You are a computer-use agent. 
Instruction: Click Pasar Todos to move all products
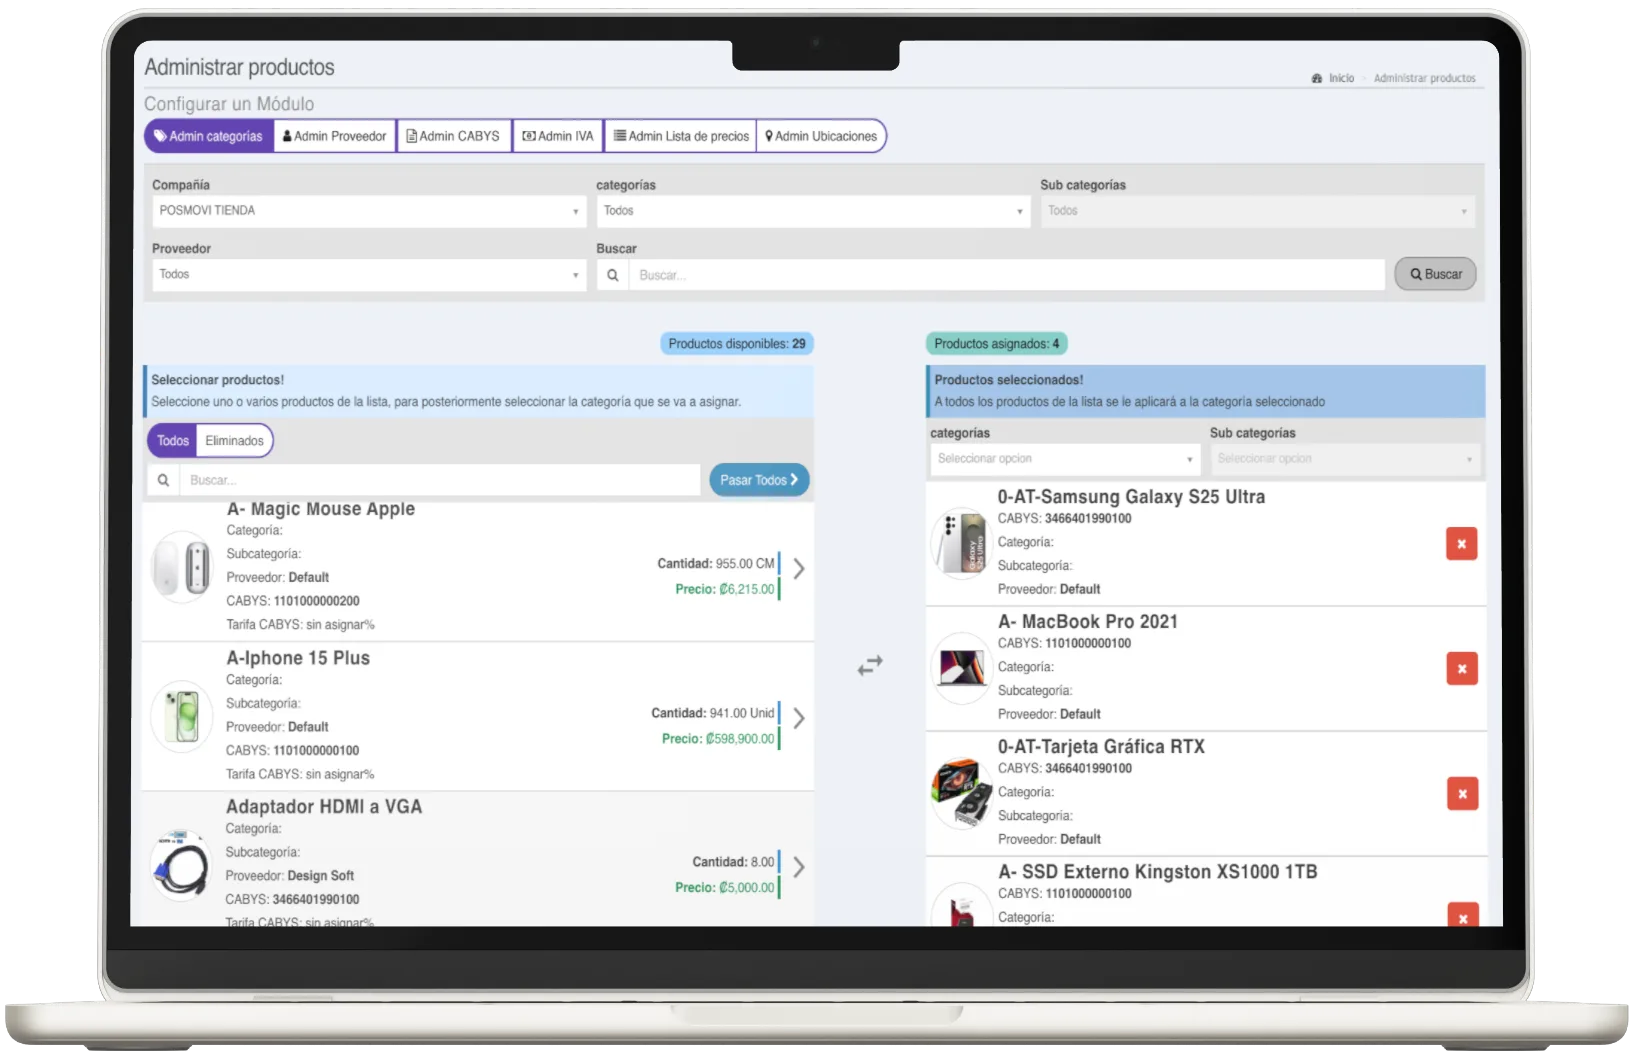758,479
